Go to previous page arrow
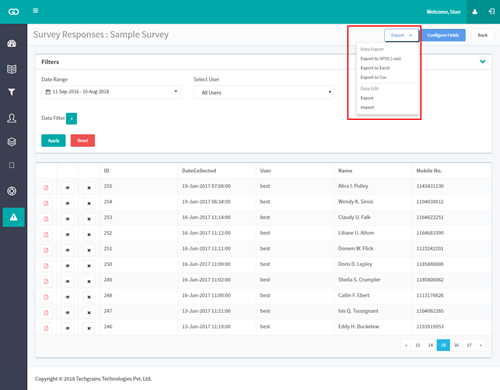500x390 pixels. pos(406,345)
